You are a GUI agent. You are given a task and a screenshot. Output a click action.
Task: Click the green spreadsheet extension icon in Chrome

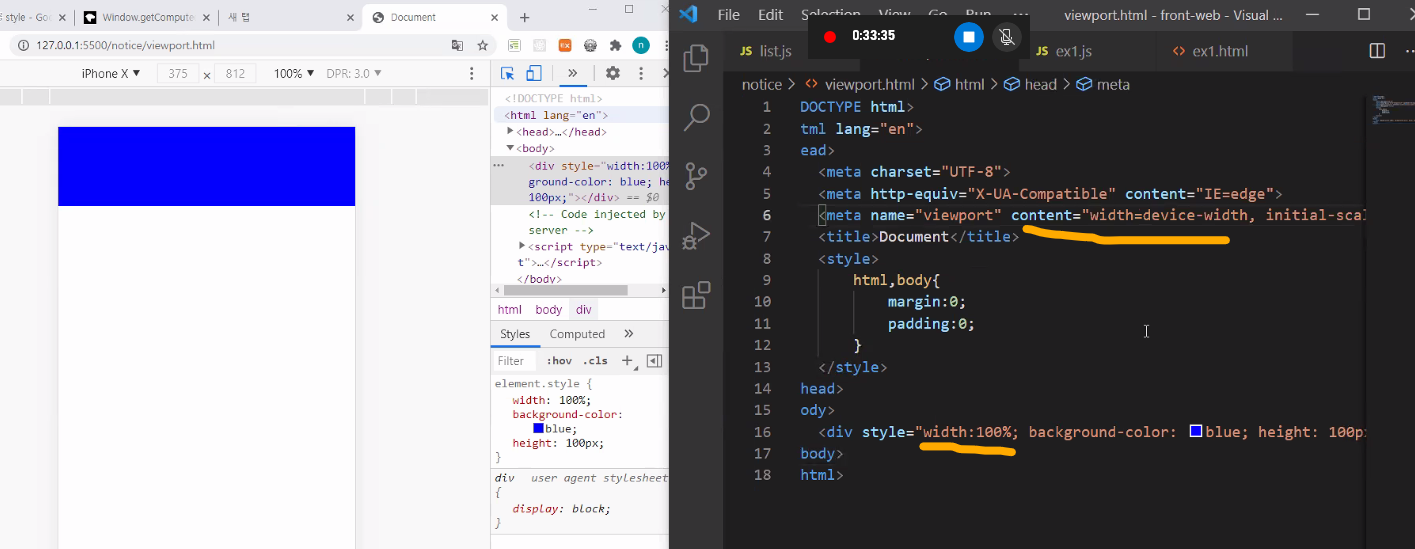click(514, 45)
